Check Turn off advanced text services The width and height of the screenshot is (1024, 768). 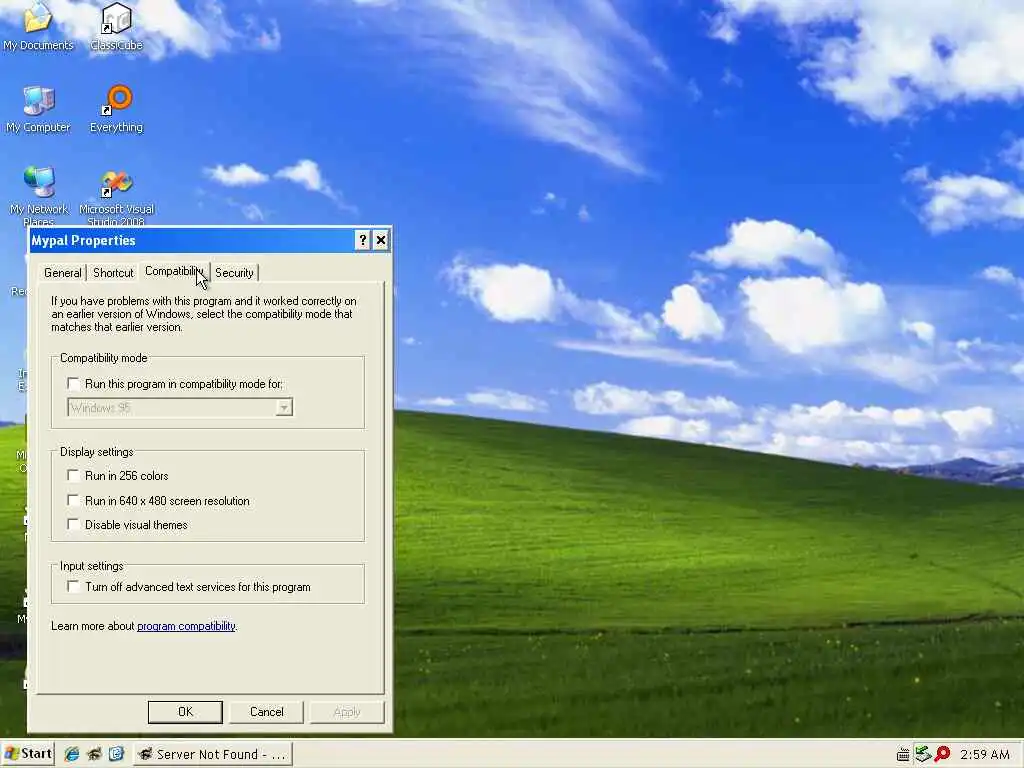coord(73,587)
